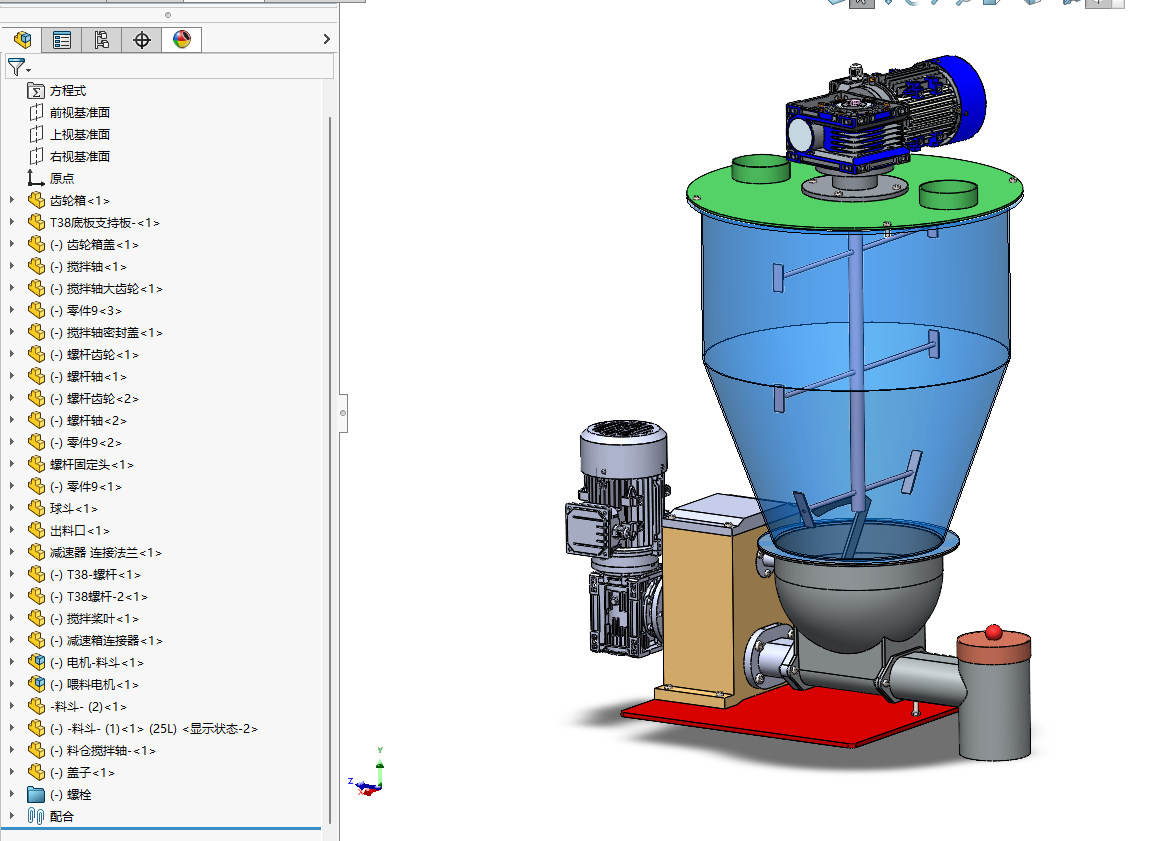Select the 右视基准面 plane icon
Screen dimensions: 1149x841
[35, 157]
